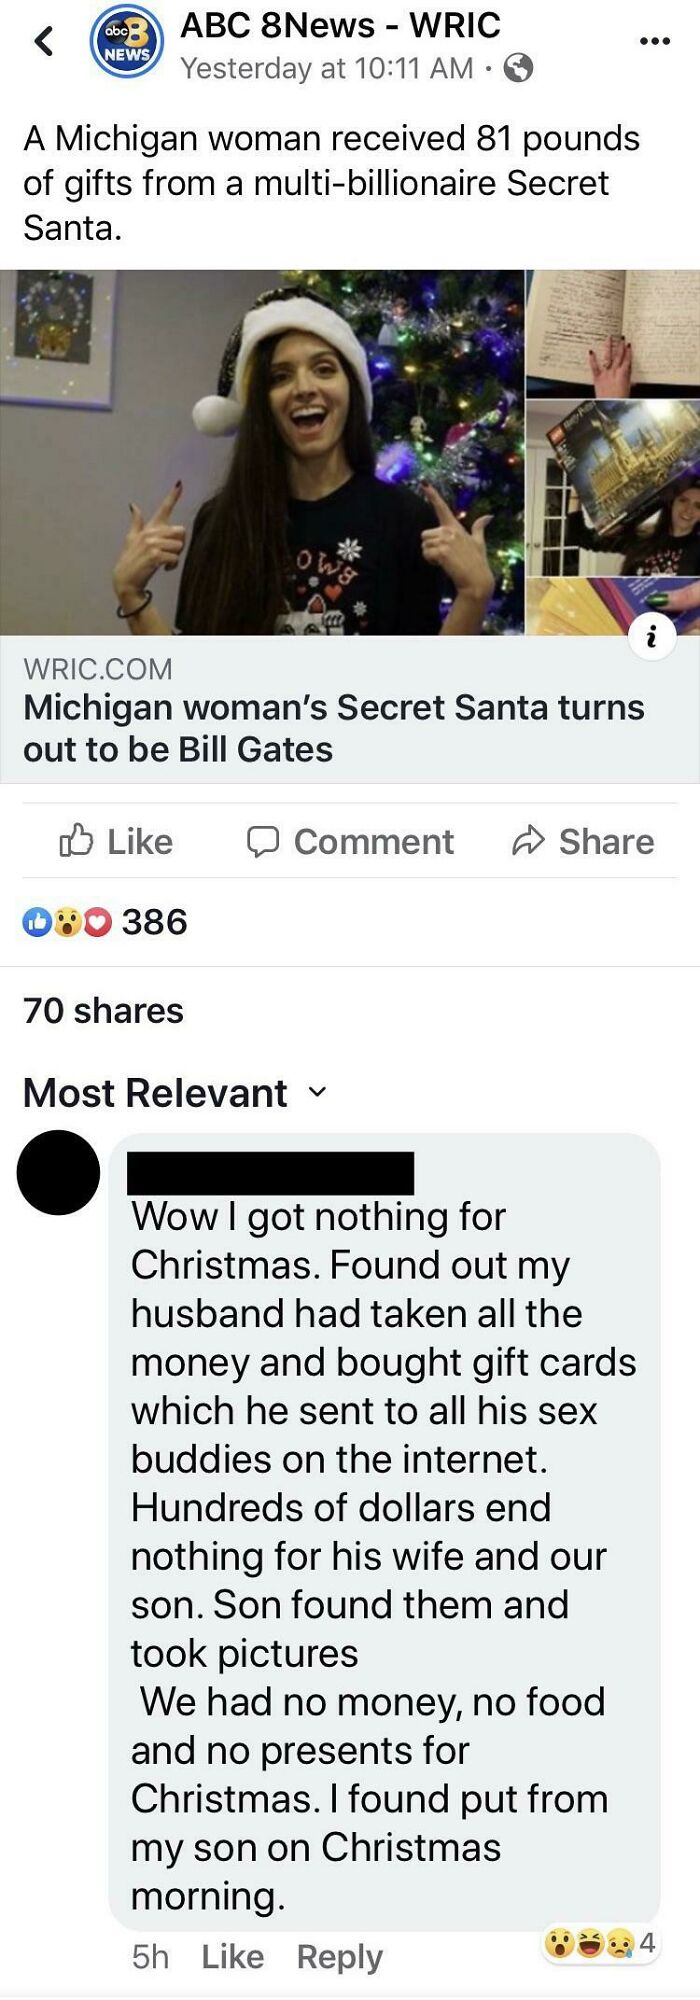Click the info 'i' icon on the article preview

click(x=651, y=637)
